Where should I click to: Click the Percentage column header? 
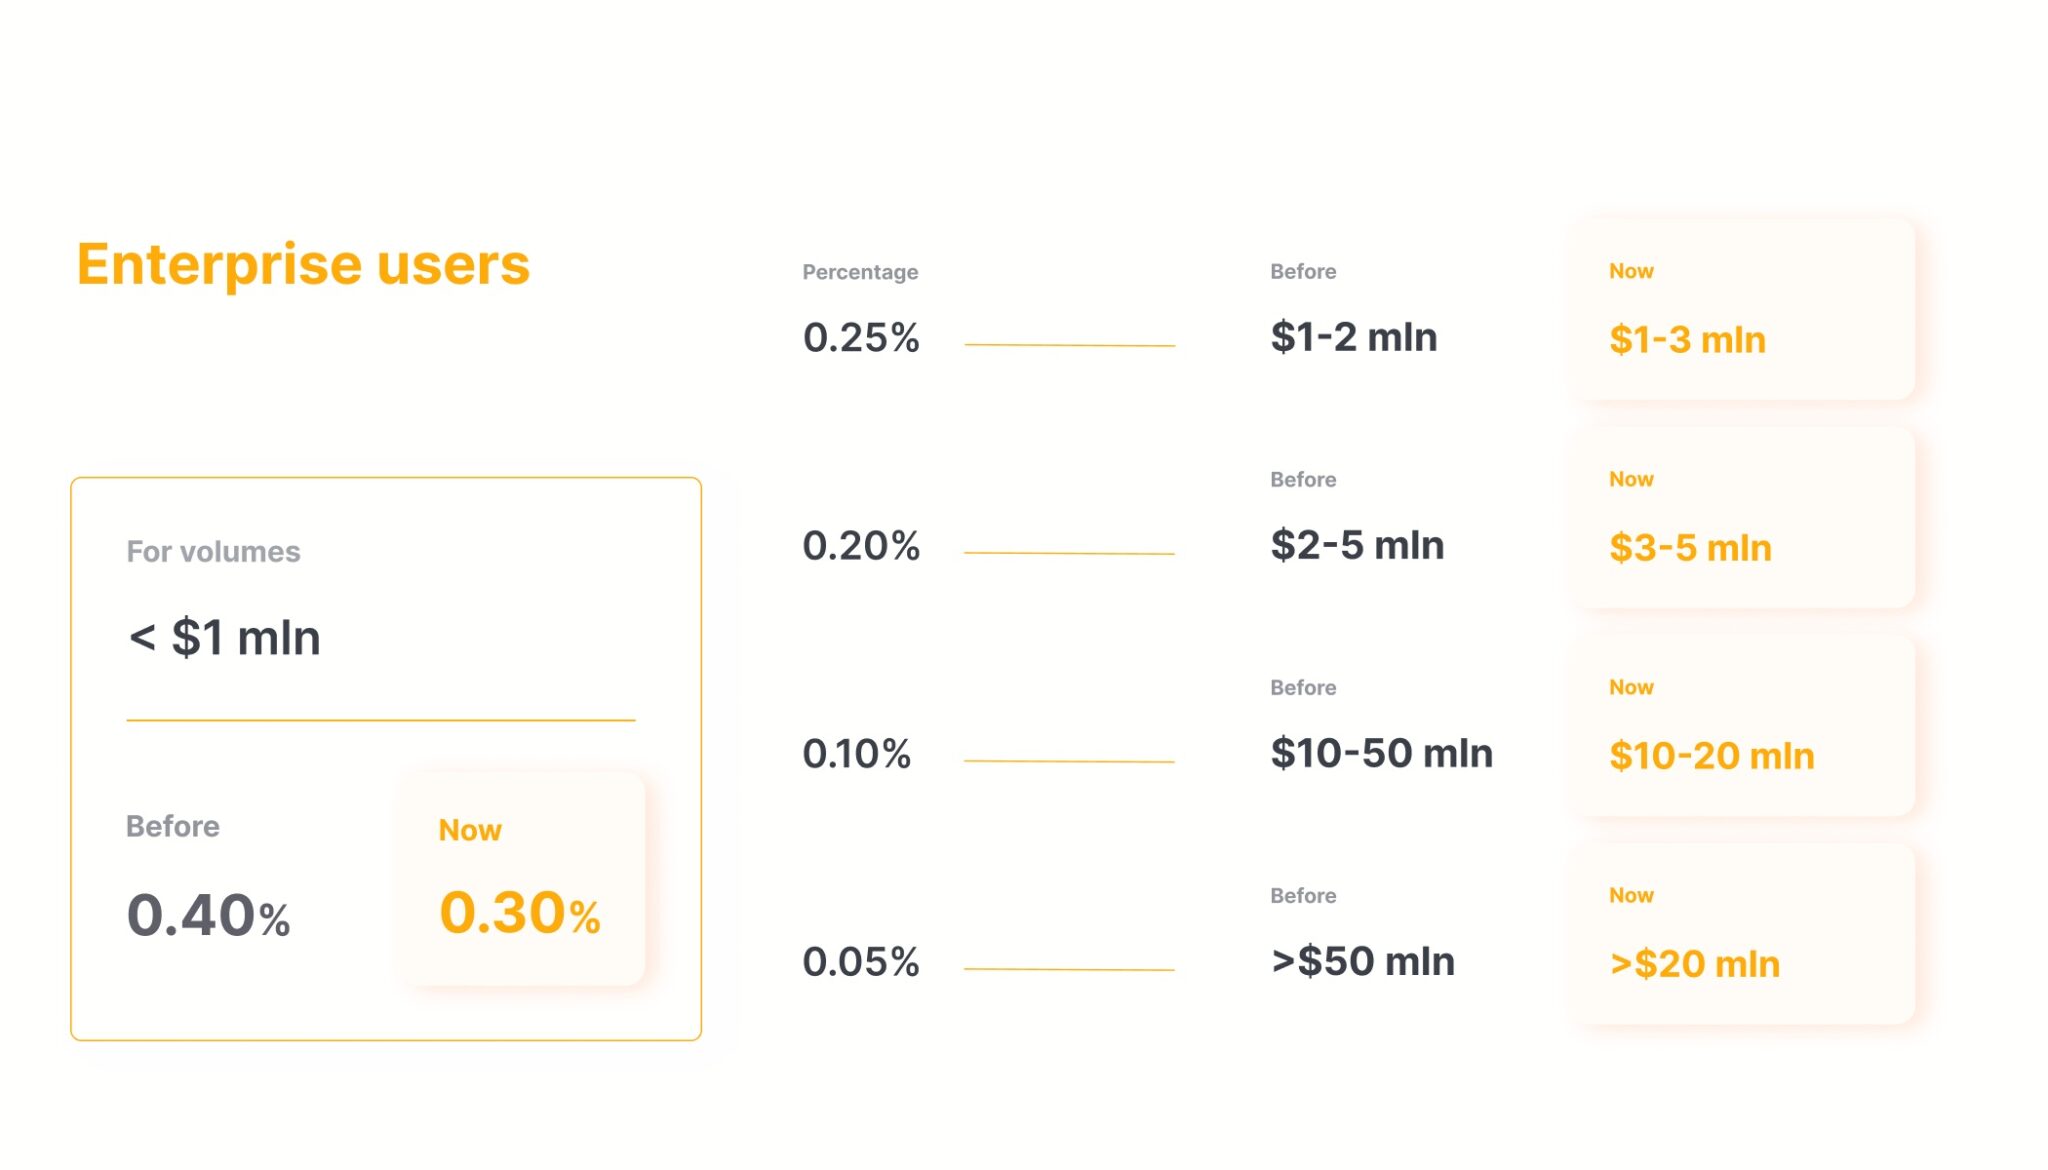[x=860, y=272]
